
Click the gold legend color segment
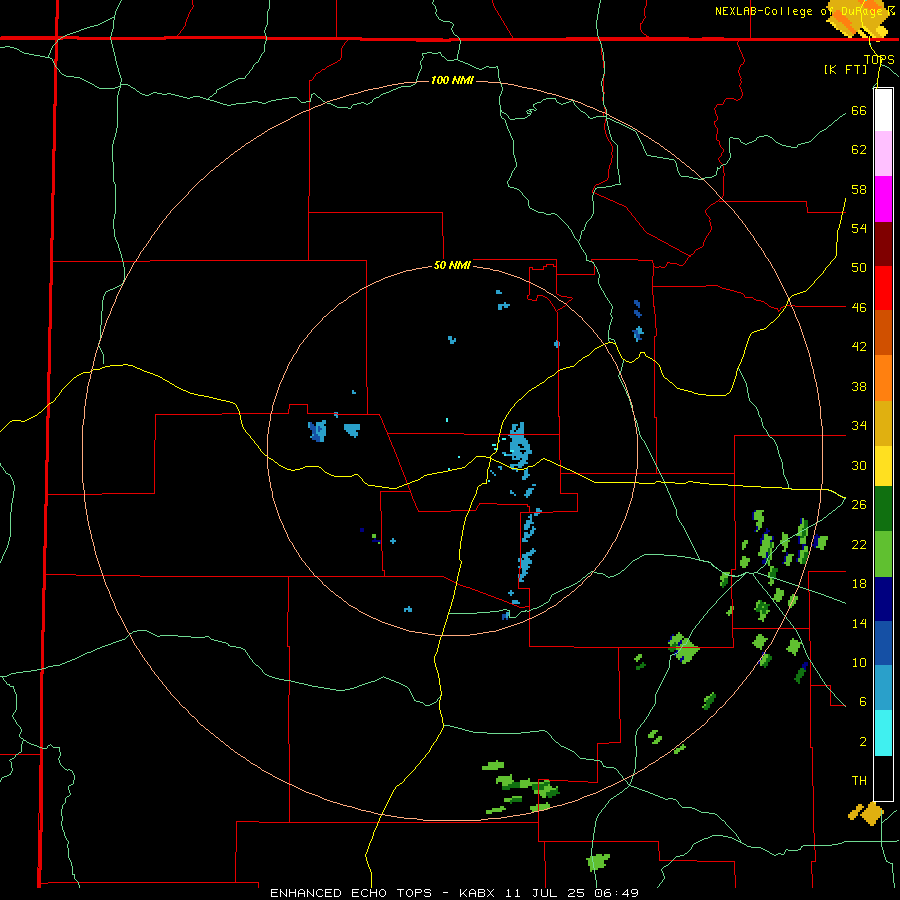tap(883, 423)
